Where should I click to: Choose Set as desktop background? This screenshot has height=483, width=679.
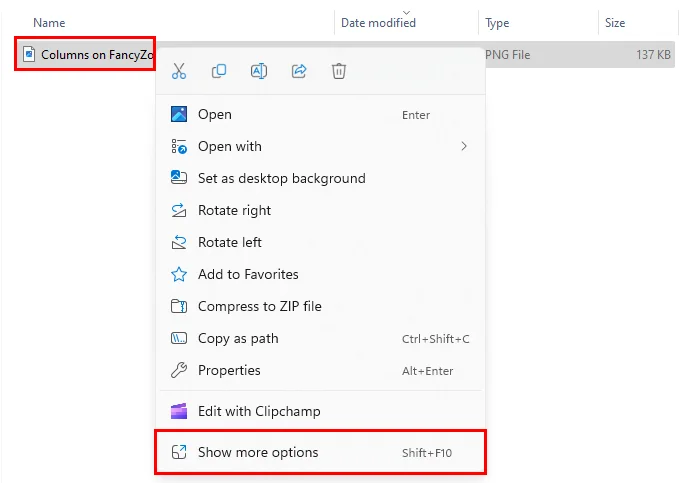point(281,178)
